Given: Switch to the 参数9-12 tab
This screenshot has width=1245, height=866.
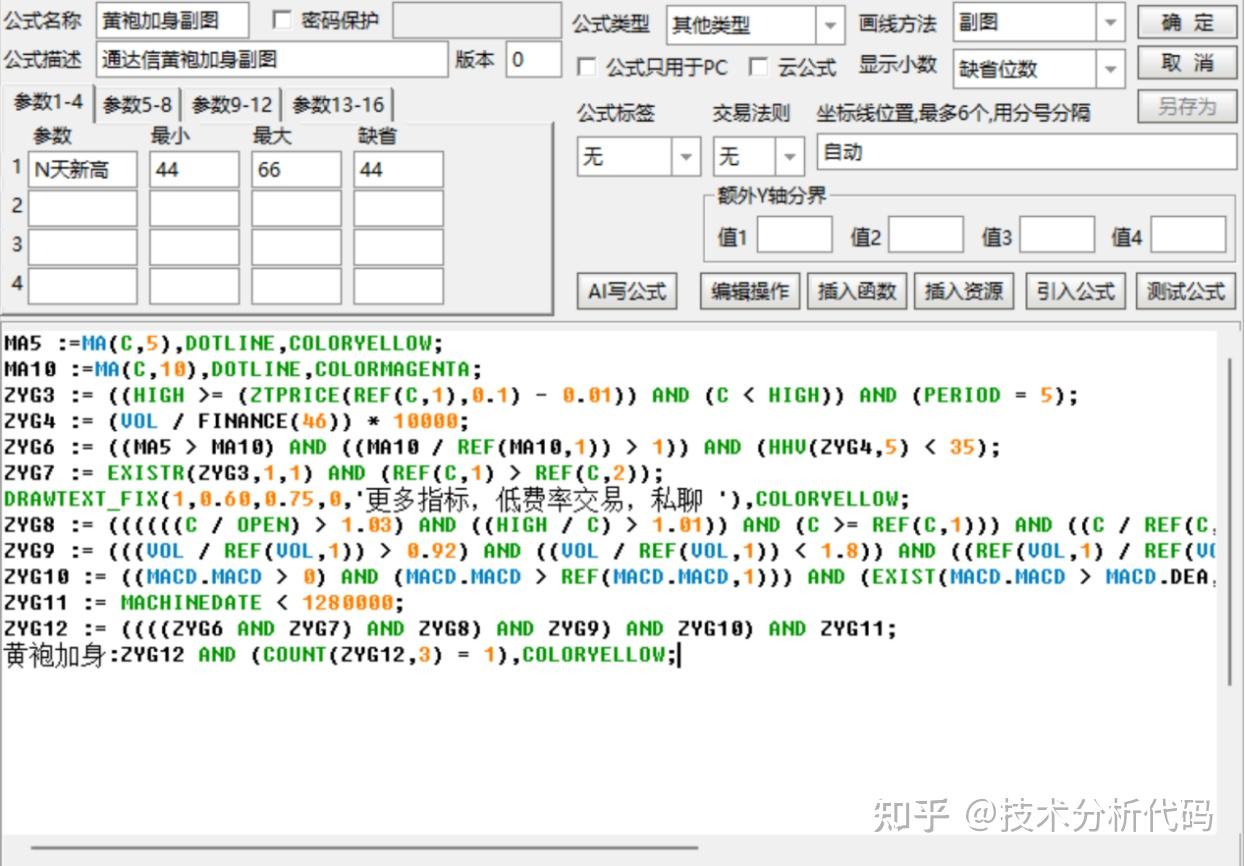Looking at the screenshot, I should pyautogui.click(x=232, y=104).
